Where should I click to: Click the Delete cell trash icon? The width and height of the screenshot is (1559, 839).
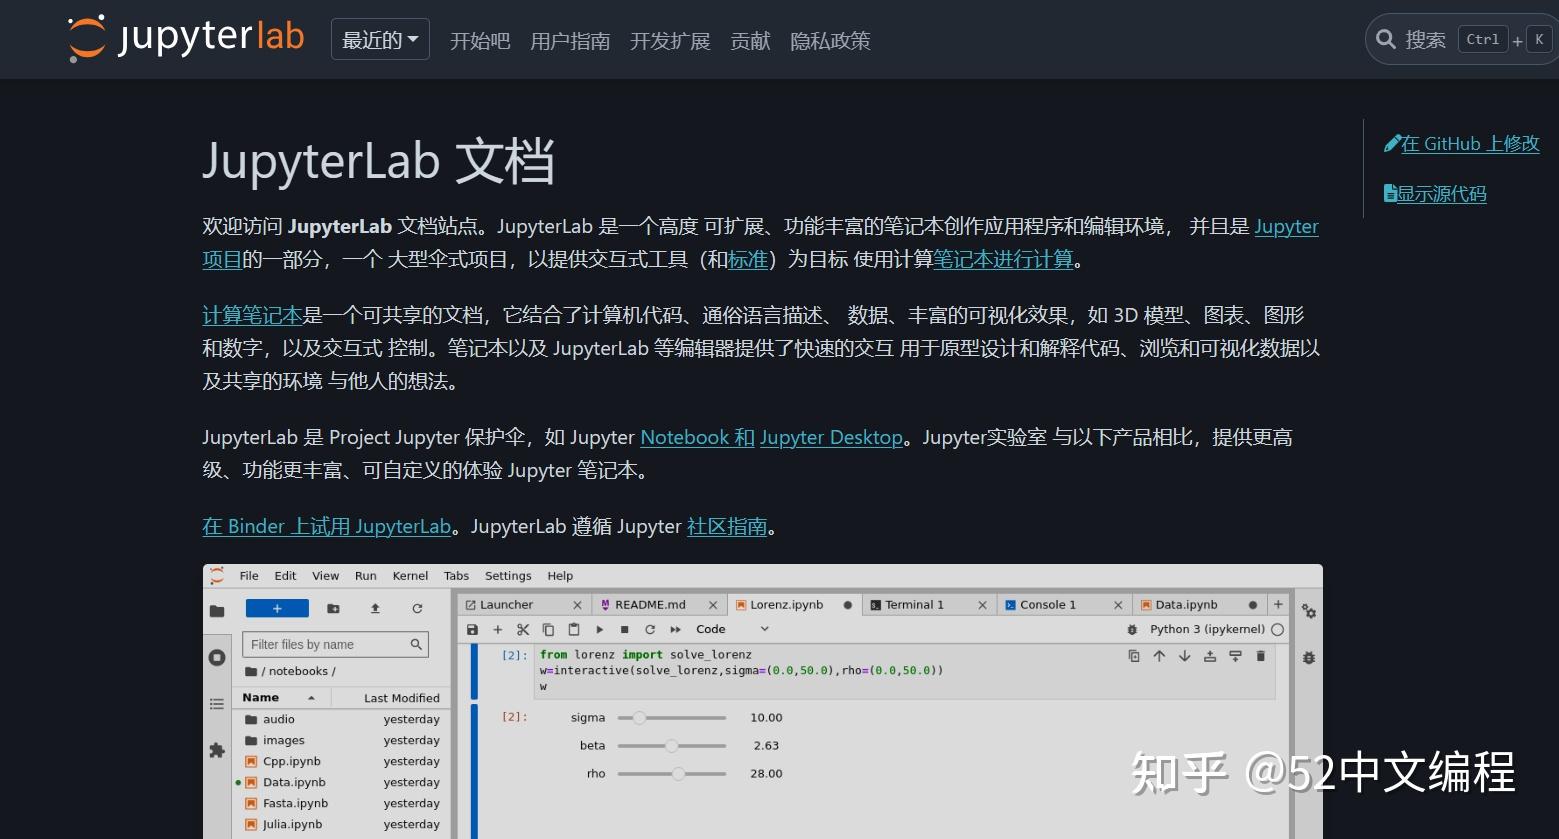tap(1261, 656)
